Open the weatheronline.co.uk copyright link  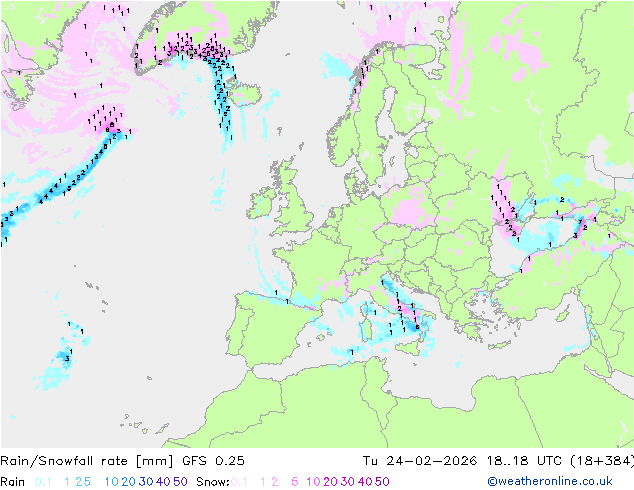pyautogui.click(x=550, y=481)
